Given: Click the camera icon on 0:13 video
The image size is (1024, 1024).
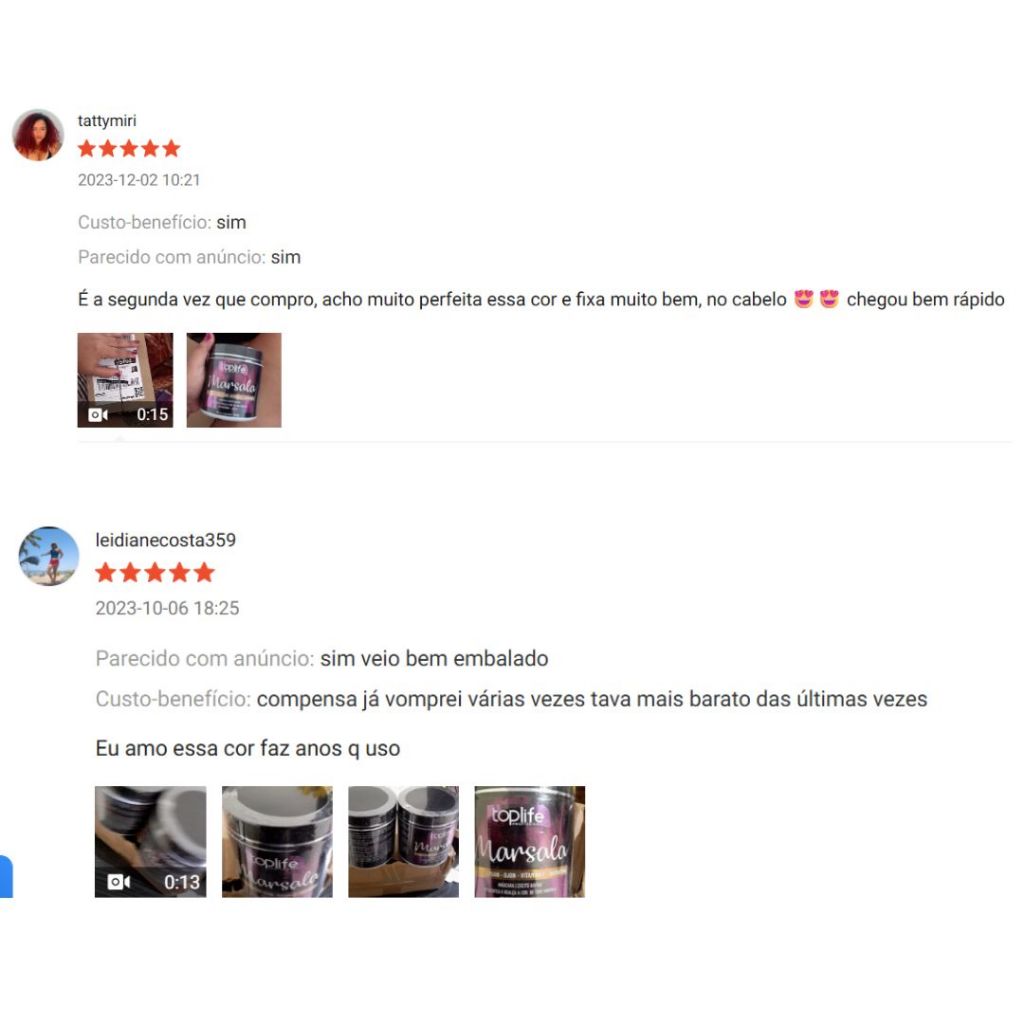Looking at the screenshot, I should tap(118, 882).
